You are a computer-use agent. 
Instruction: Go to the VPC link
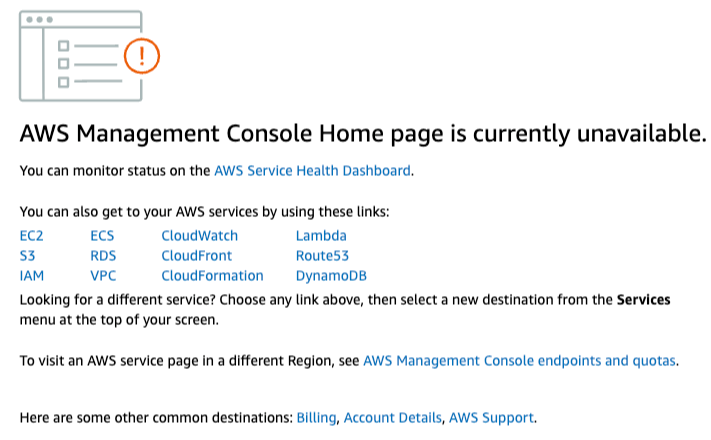pyautogui.click(x=103, y=276)
